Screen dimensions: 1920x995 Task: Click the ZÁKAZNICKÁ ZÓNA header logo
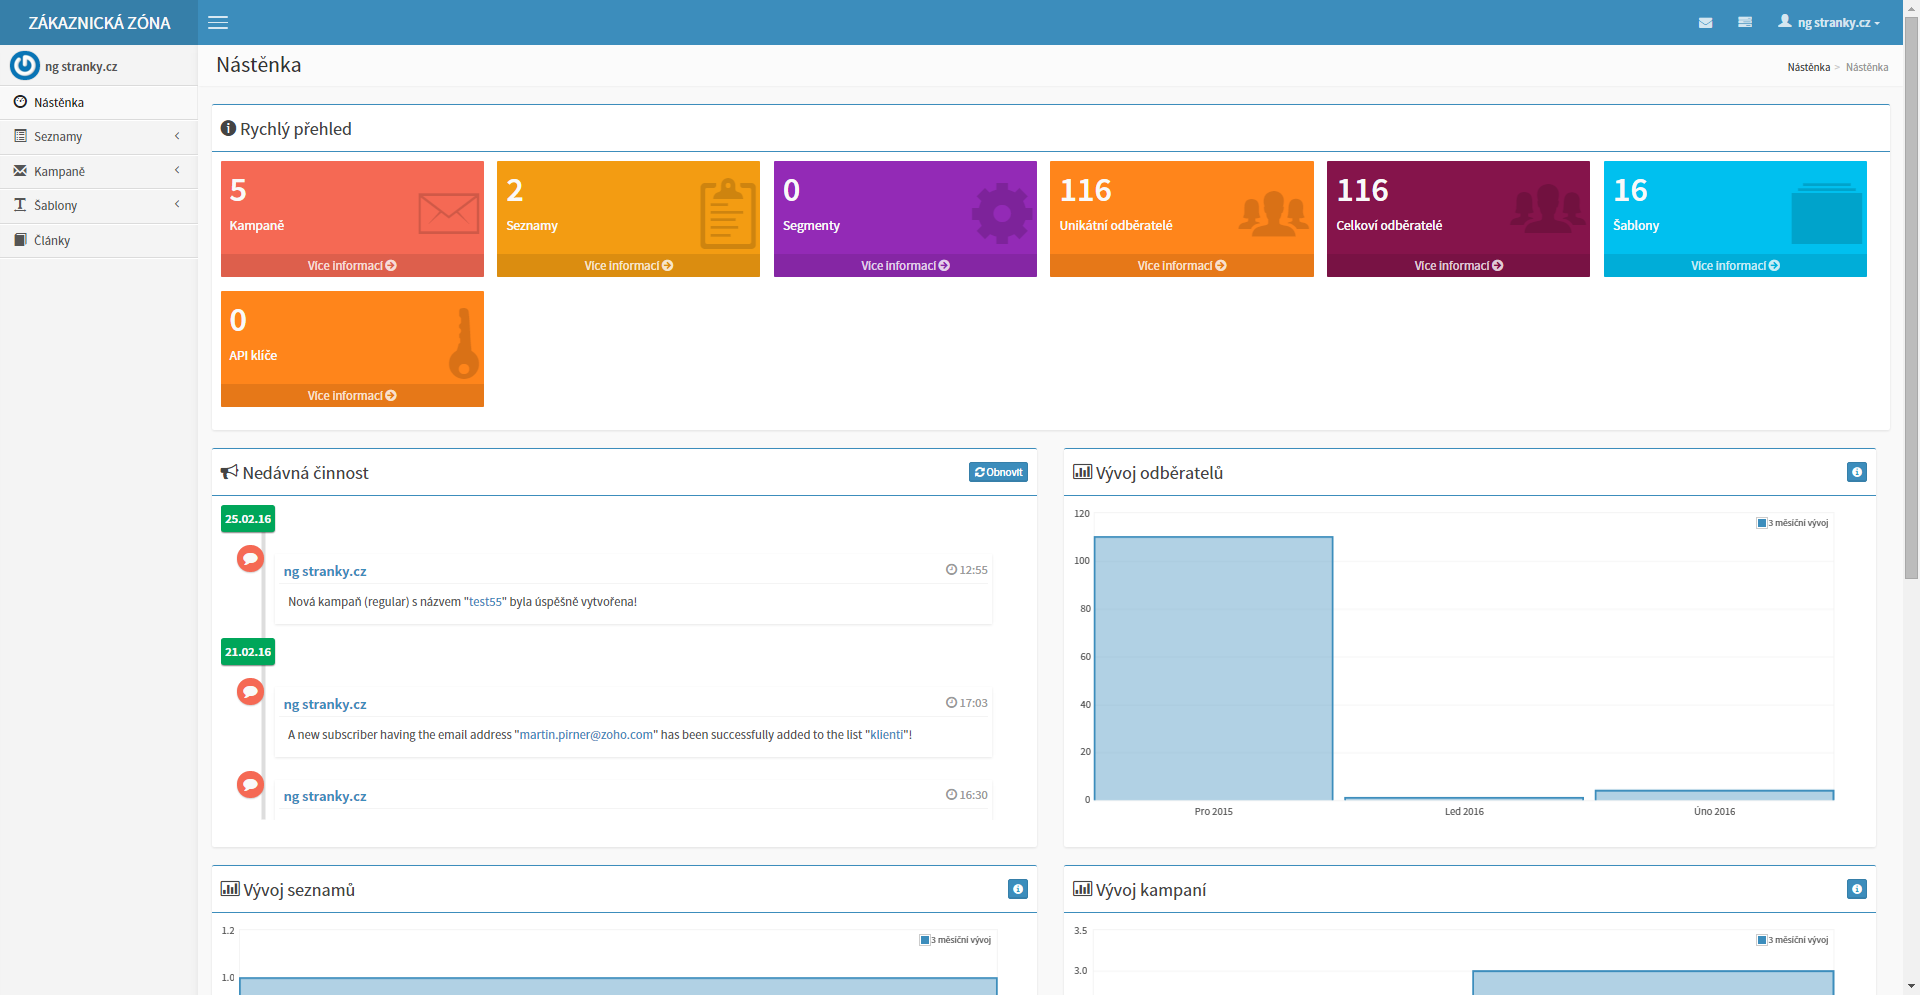[99, 22]
